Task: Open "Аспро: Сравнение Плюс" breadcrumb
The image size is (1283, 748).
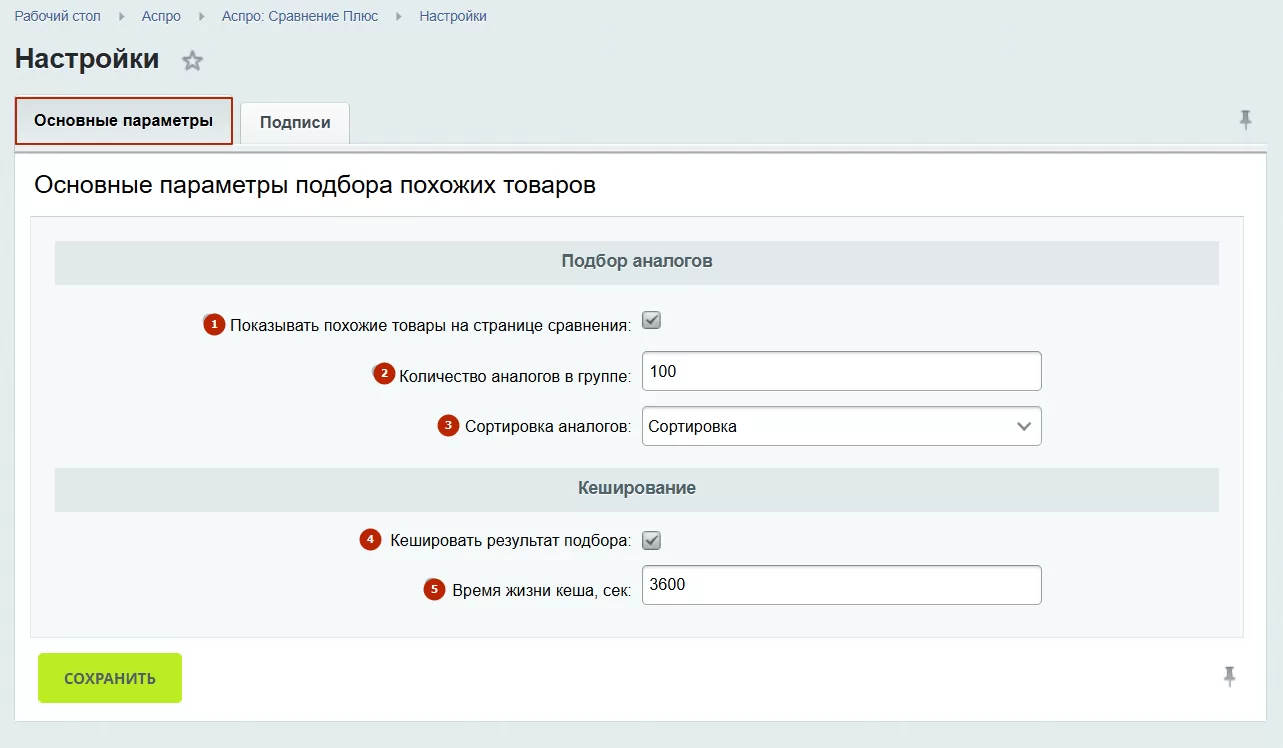Action: click(x=300, y=16)
